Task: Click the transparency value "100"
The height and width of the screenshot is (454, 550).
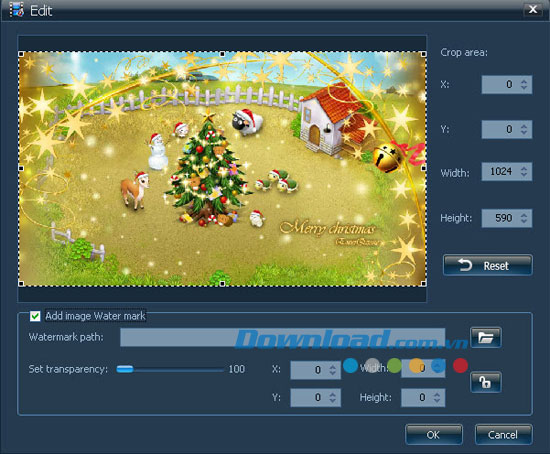Action: (237, 369)
